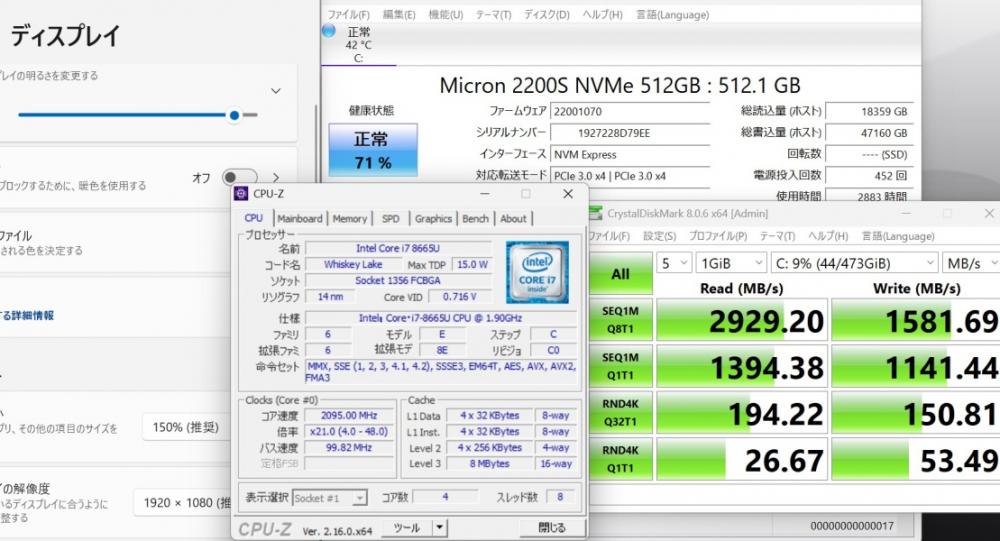1000x541 pixels.
Task: Click the CPU-Z app icon in title bar
Action: 241,194
